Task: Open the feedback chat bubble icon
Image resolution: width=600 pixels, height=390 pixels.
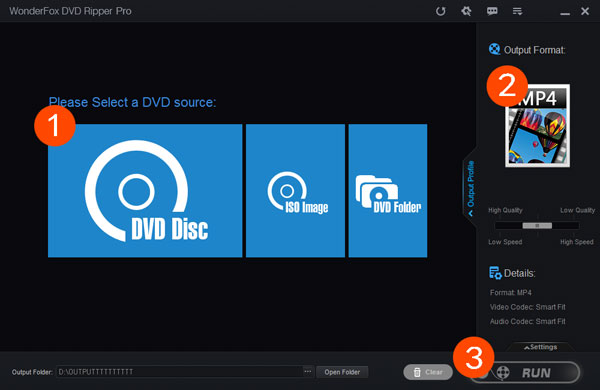Action: [492, 11]
